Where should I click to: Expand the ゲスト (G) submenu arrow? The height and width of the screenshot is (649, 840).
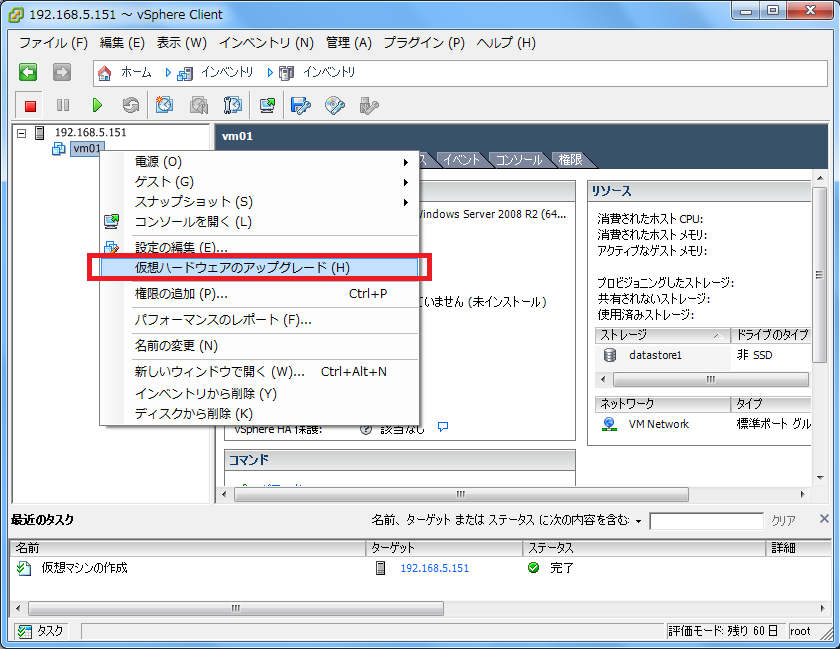click(406, 182)
